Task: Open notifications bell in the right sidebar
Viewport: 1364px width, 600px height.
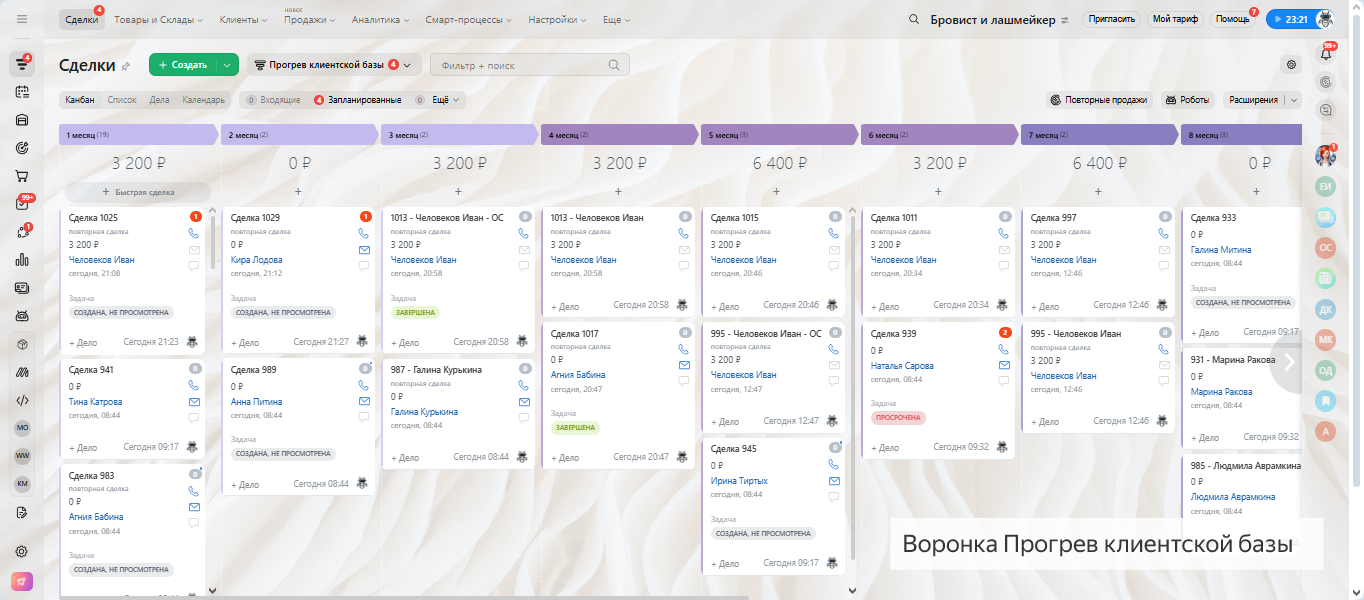Action: 1326,54
